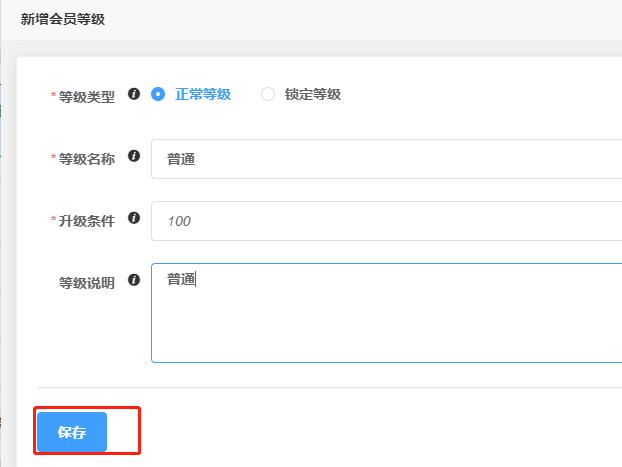
Task: Select the 正常等级 radio circle
Action: [x=158, y=94]
